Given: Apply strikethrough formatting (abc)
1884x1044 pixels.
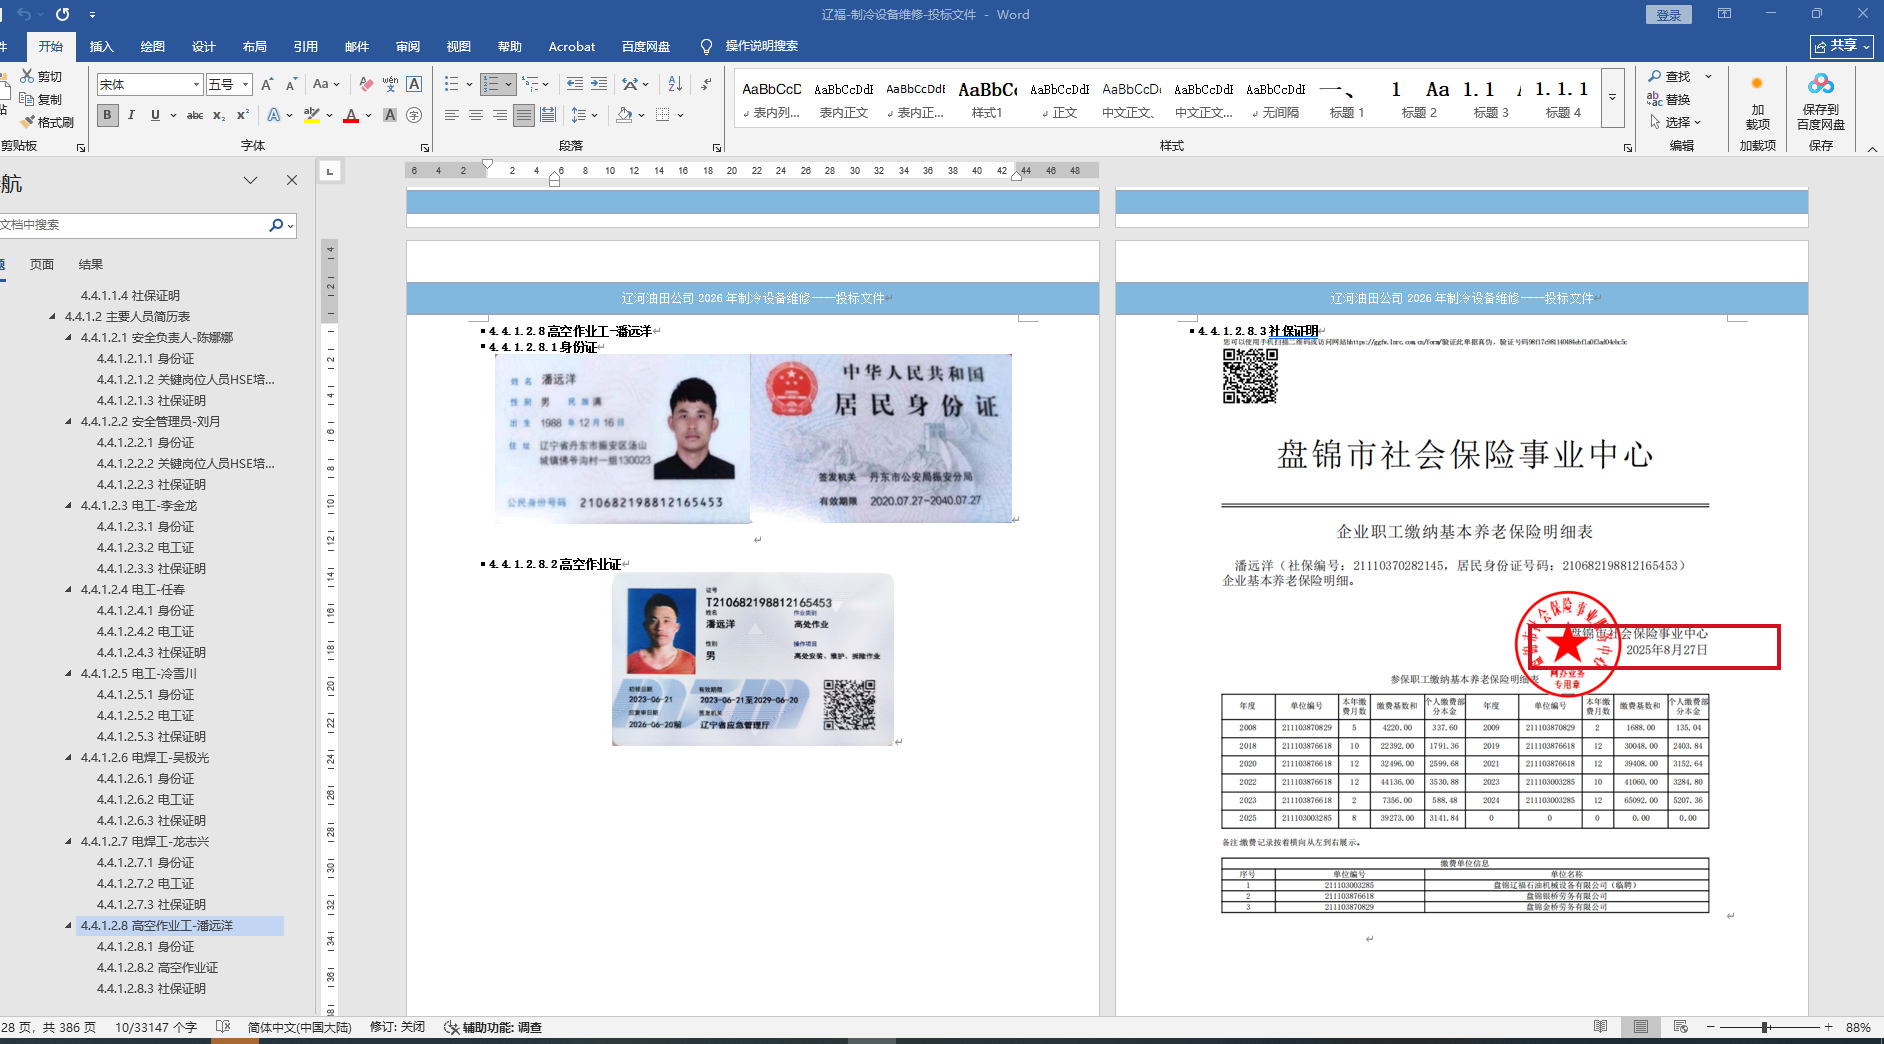Looking at the screenshot, I should pos(195,115).
